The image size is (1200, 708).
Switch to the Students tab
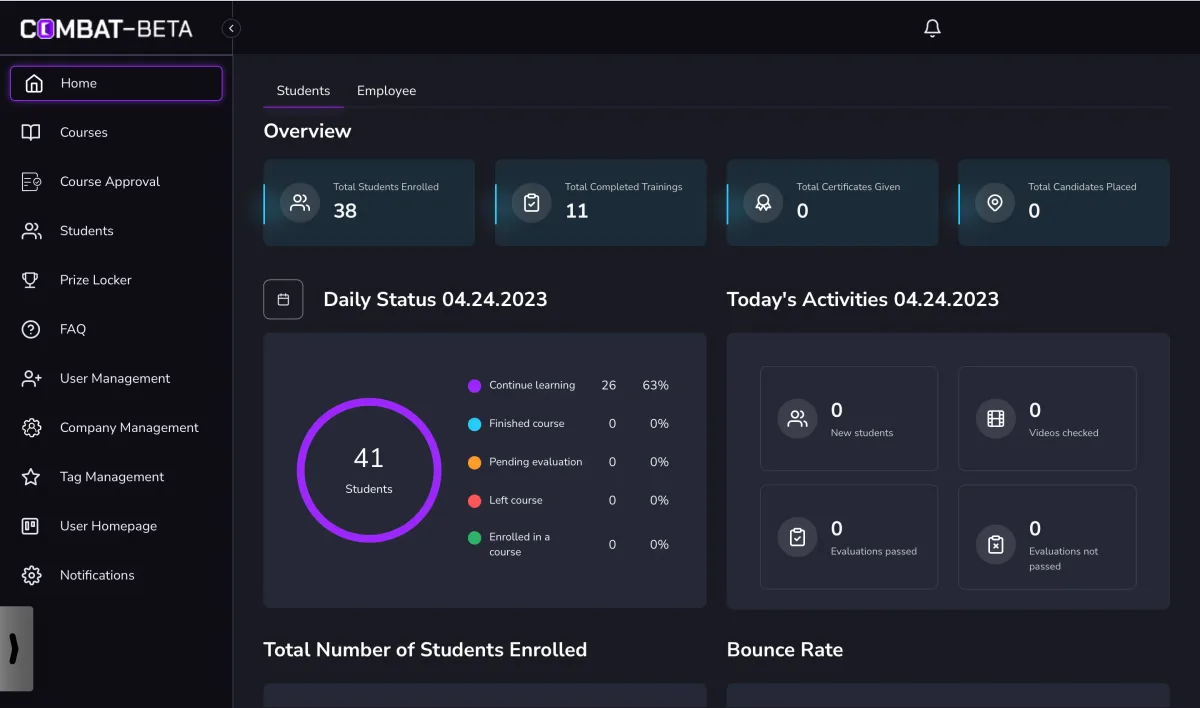pos(303,90)
